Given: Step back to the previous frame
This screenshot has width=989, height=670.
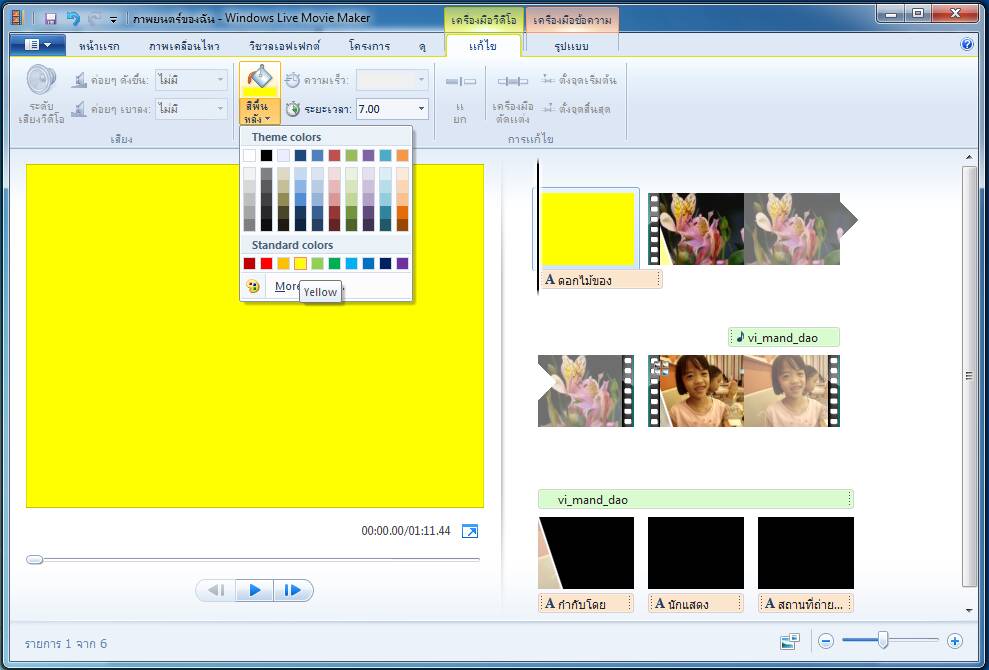Looking at the screenshot, I should [x=216, y=591].
